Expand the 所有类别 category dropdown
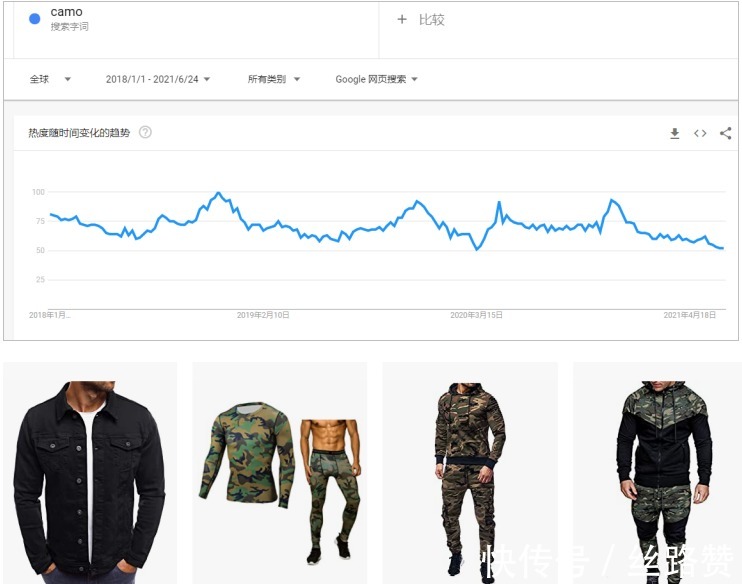Image resolution: width=742 pixels, height=584 pixels. (x=273, y=79)
